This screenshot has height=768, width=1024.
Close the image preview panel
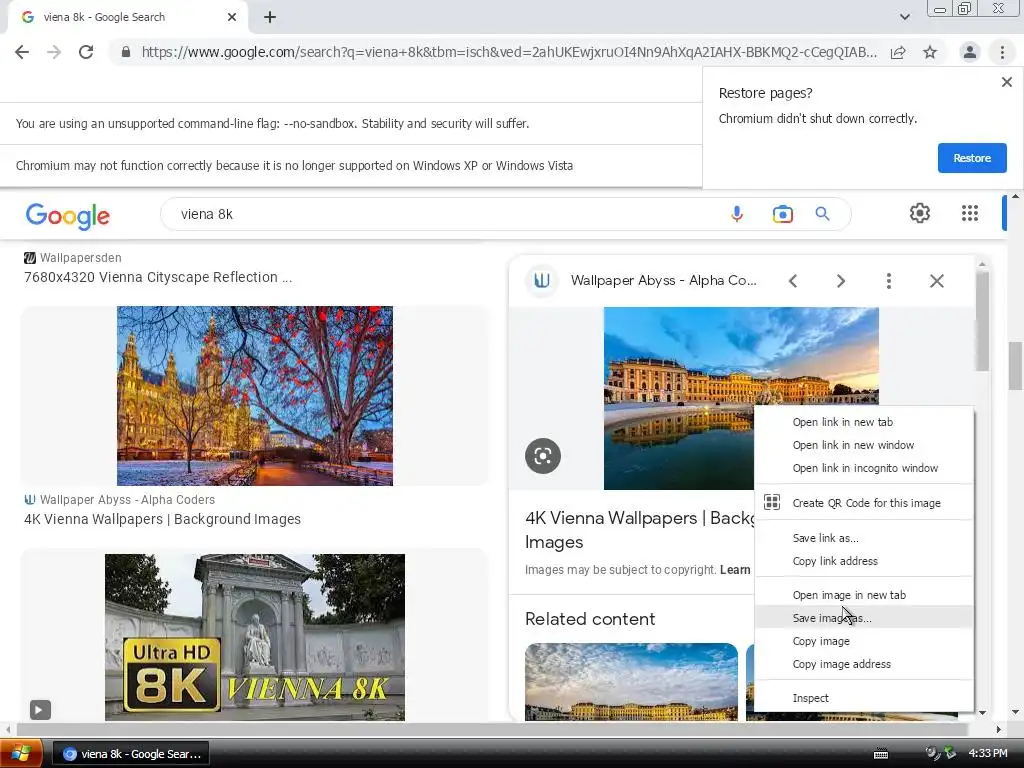936,281
